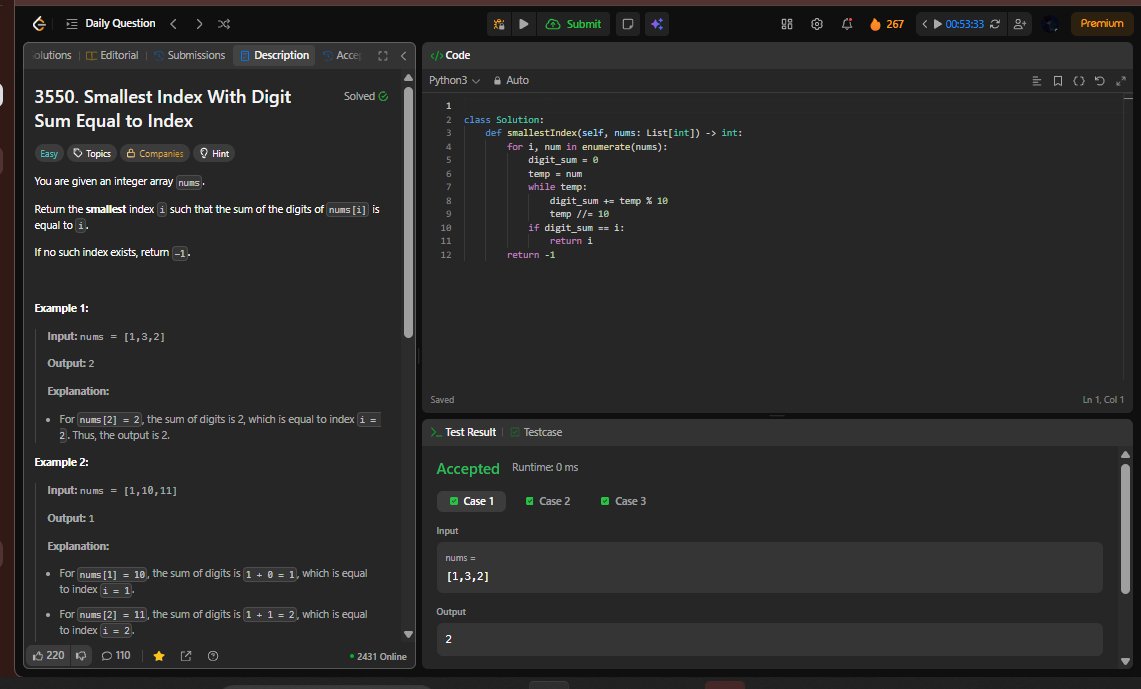1141x689 pixels.
Task: Expand the Companies tag
Action: click(154, 154)
